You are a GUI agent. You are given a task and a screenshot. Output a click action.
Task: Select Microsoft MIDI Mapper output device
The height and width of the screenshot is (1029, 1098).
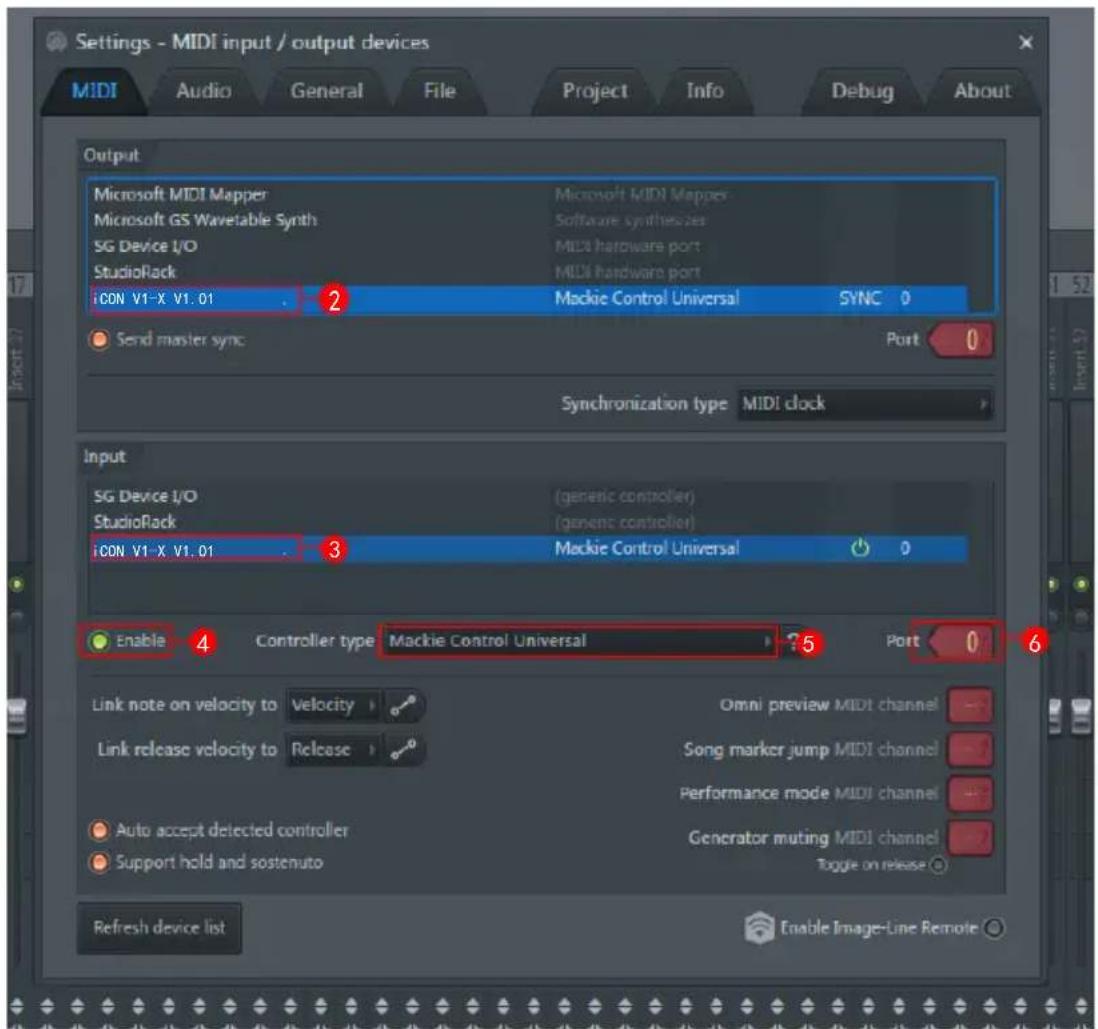pyautogui.click(x=530, y=195)
